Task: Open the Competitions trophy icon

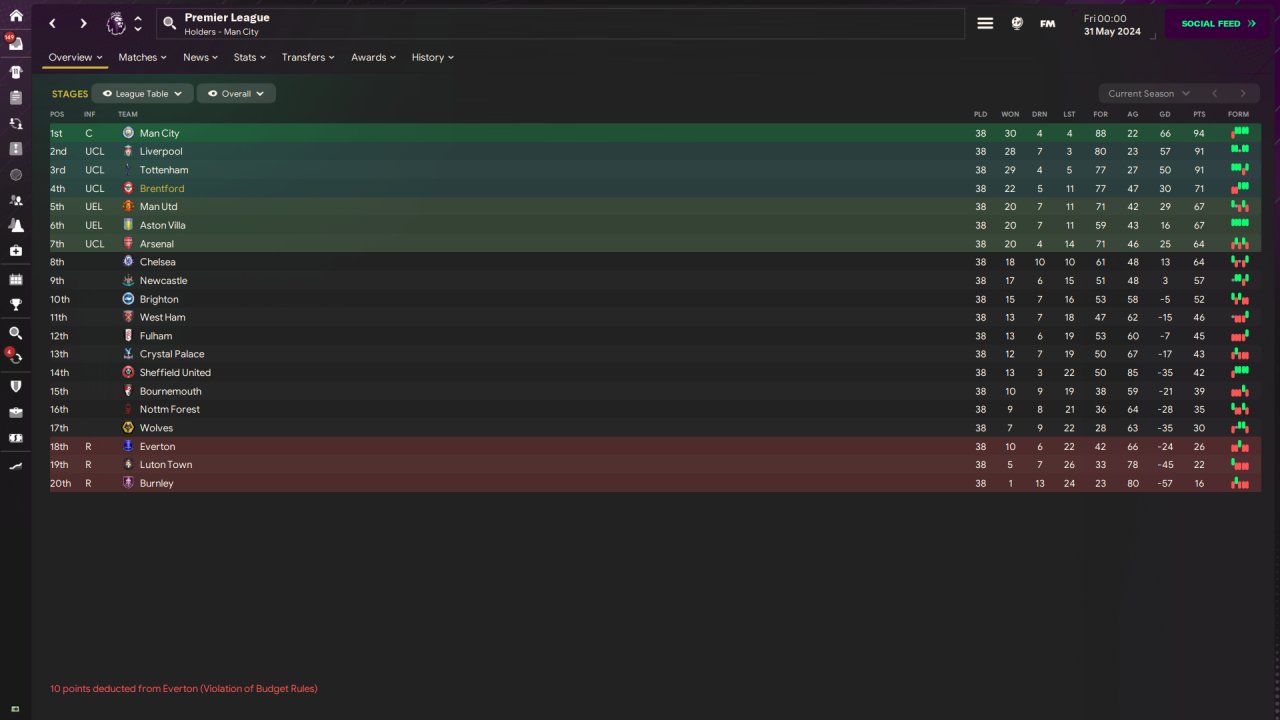Action: click(15, 305)
